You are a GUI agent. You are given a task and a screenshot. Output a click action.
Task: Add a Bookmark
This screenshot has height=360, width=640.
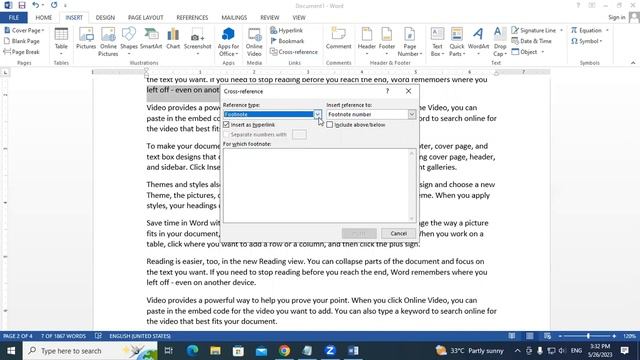(x=287, y=41)
